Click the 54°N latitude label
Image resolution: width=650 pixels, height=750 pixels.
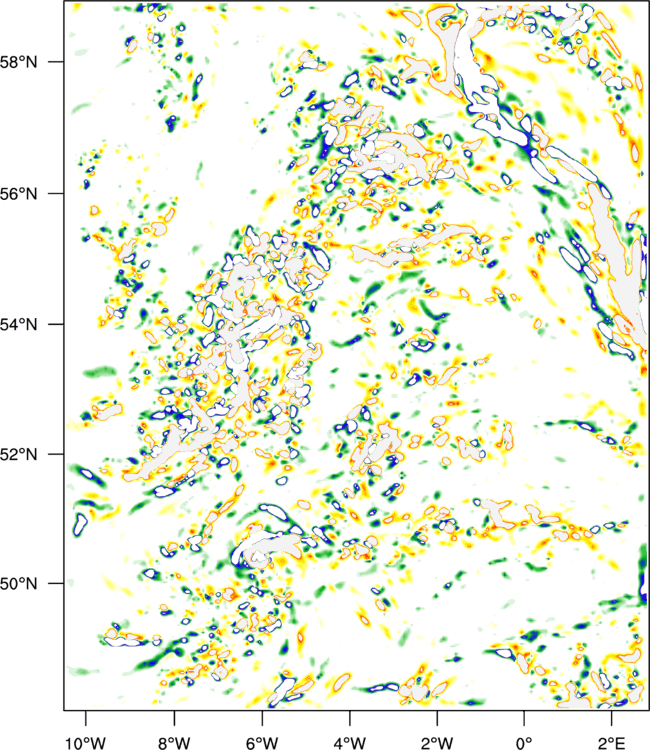(18, 324)
